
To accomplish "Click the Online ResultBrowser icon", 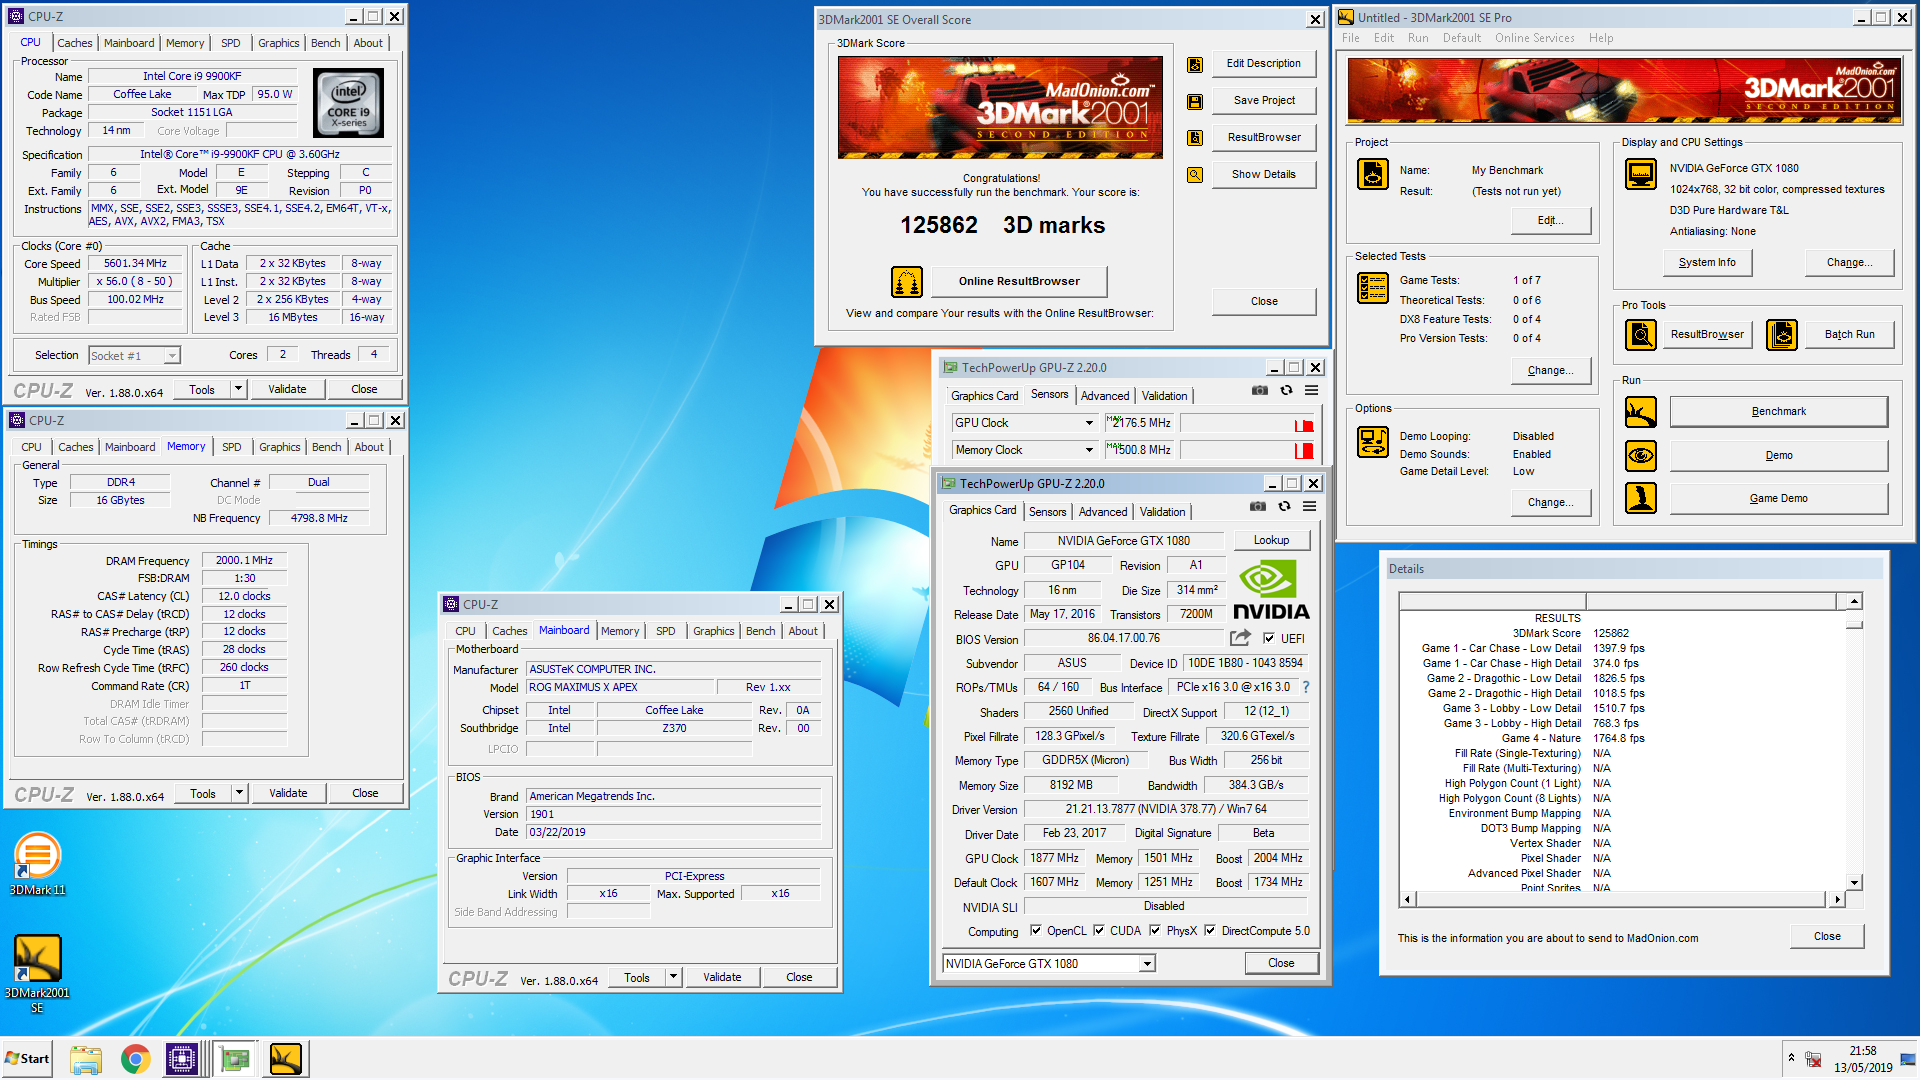I will [906, 282].
